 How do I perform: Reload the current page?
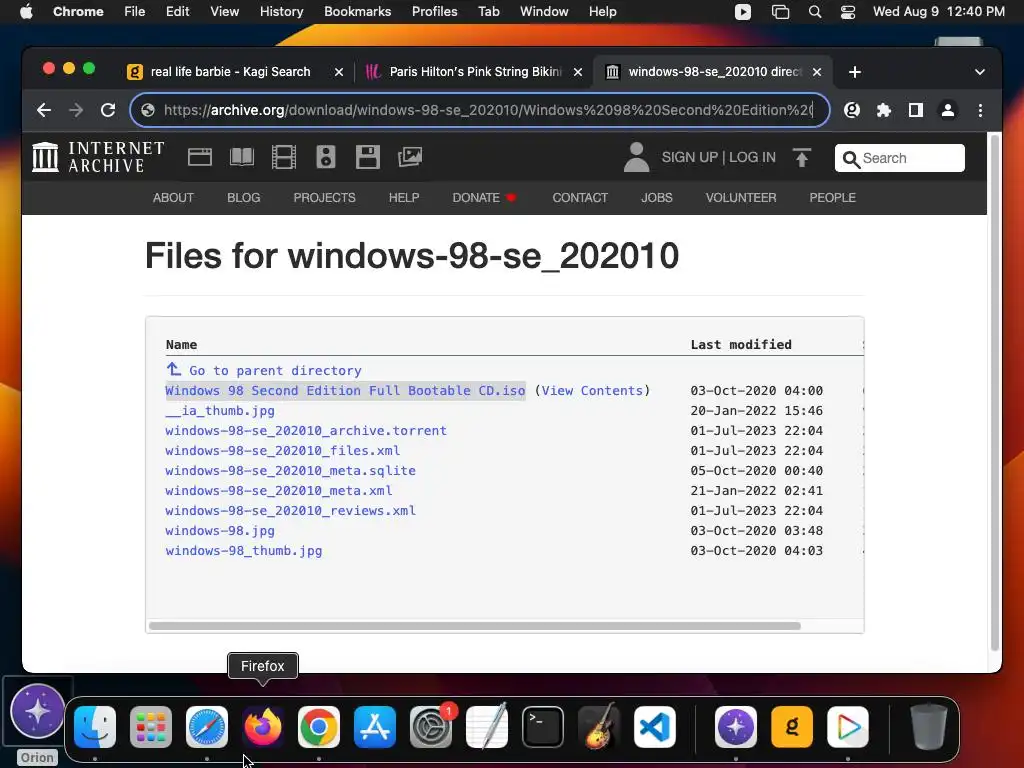tap(108, 110)
